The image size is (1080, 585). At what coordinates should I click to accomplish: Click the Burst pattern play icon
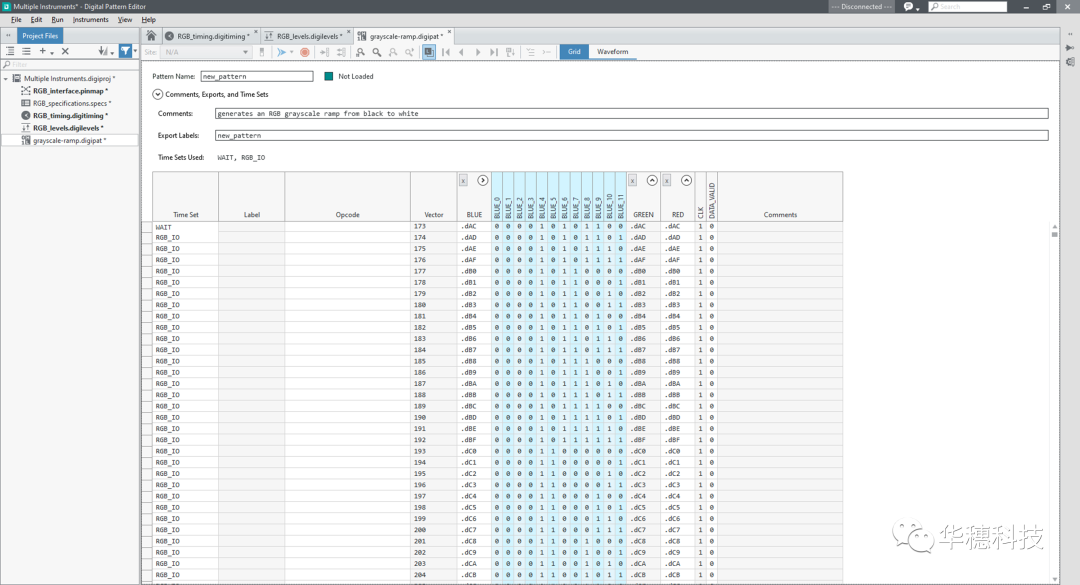(x=281, y=52)
